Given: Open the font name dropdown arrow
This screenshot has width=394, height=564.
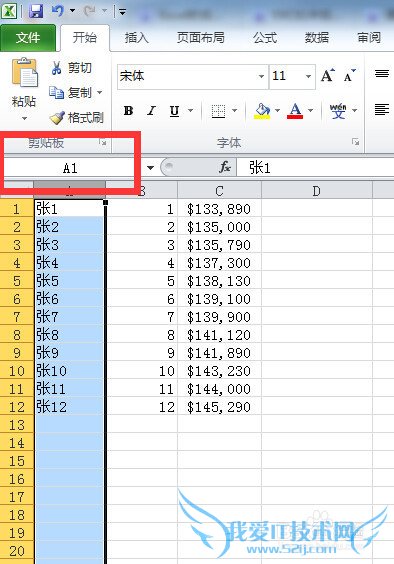Looking at the screenshot, I should tap(262, 76).
